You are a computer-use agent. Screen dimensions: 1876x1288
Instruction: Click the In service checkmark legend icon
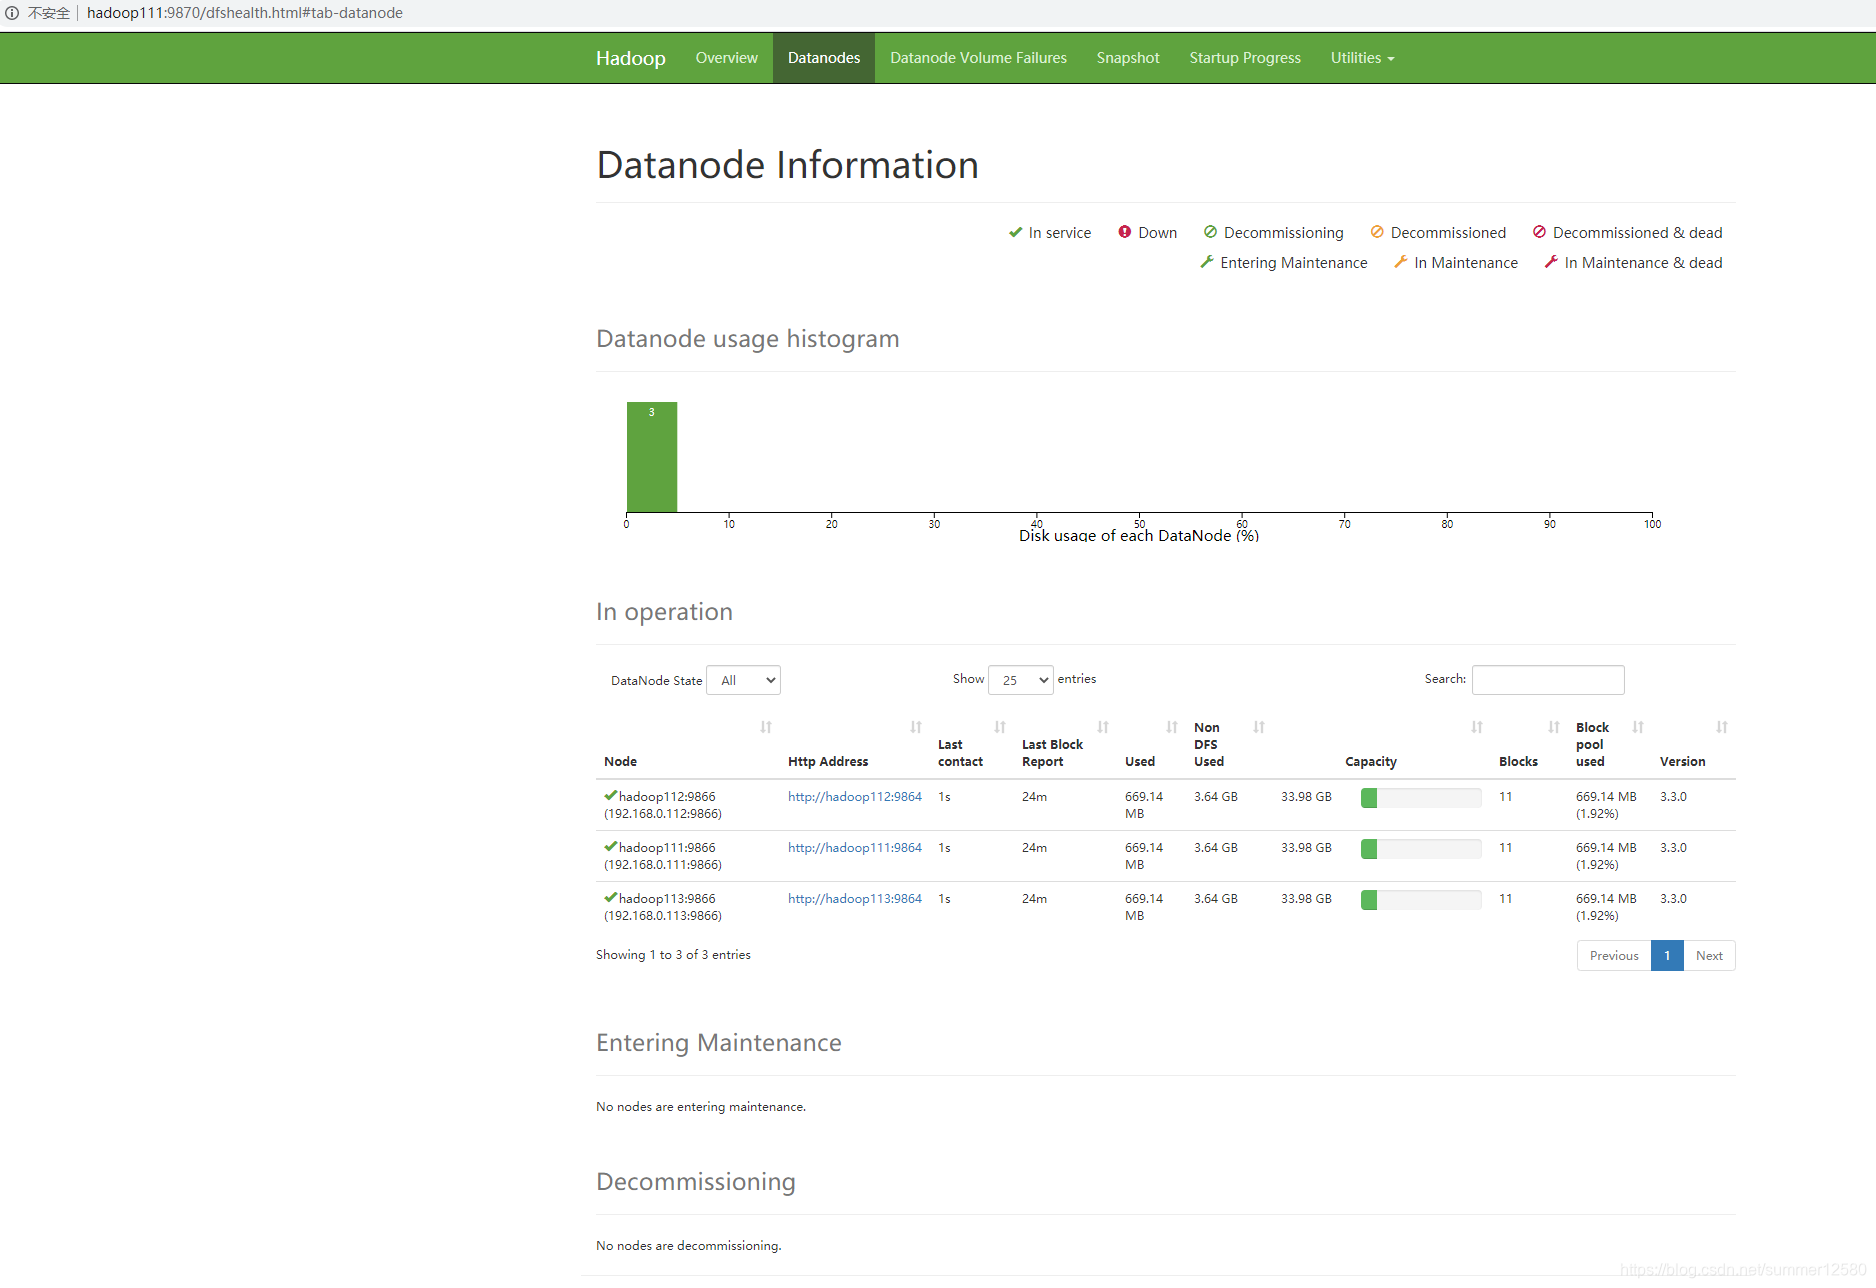[x=1015, y=232]
